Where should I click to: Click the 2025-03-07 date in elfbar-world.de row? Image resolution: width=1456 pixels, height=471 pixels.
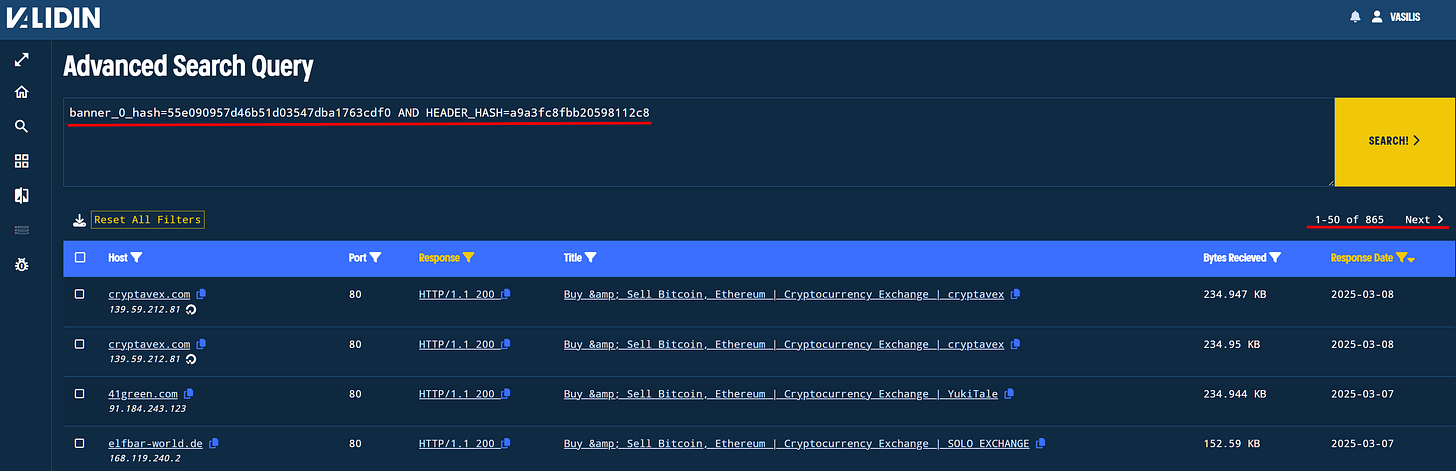[x=1361, y=443]
